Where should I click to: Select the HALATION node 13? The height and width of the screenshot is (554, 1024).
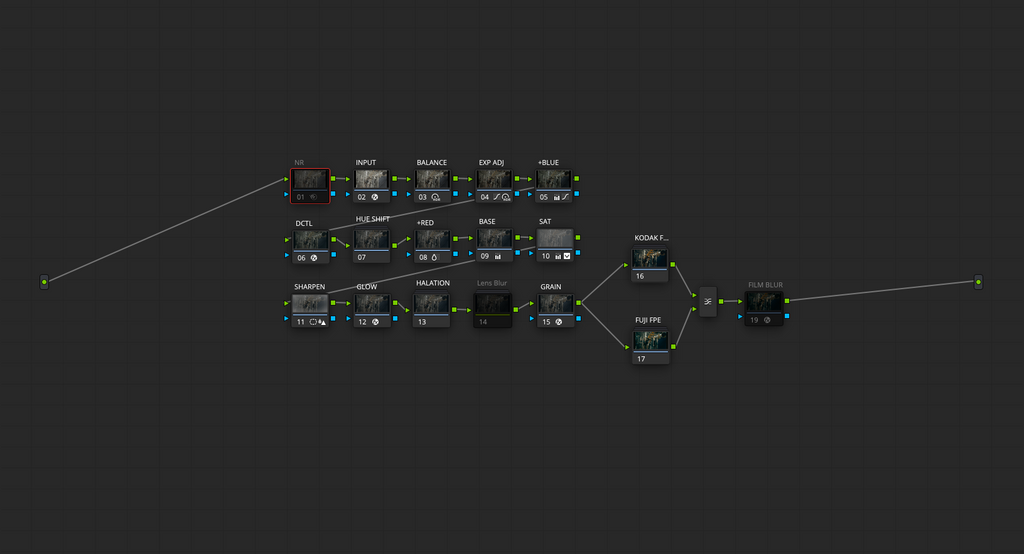(431, 310)
